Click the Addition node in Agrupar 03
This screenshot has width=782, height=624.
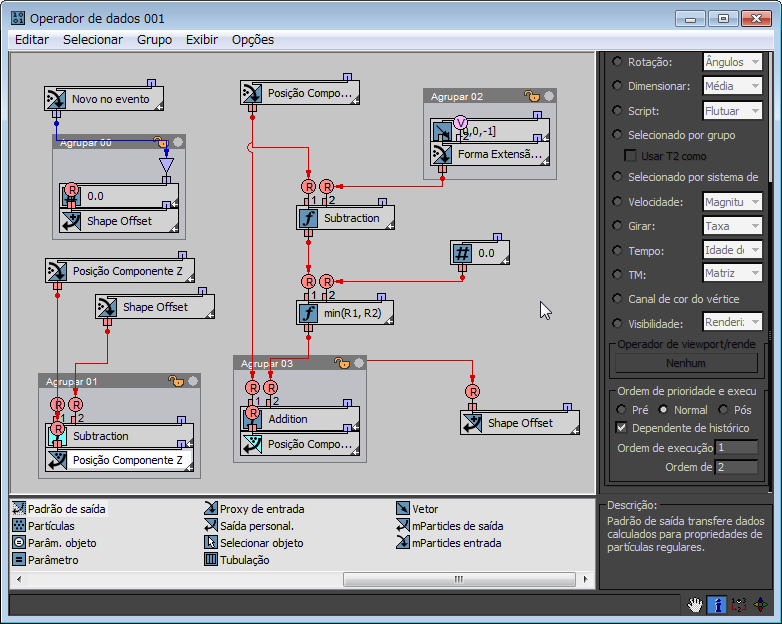[300, 419]
